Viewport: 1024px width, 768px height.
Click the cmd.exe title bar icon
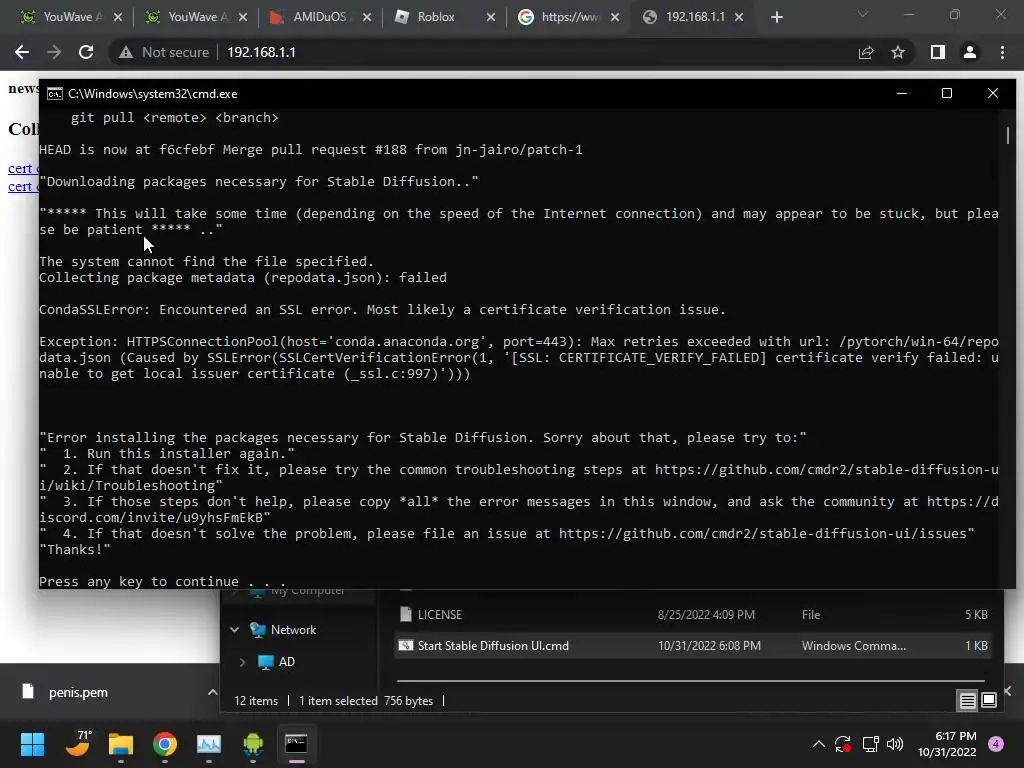pos(55,94)
